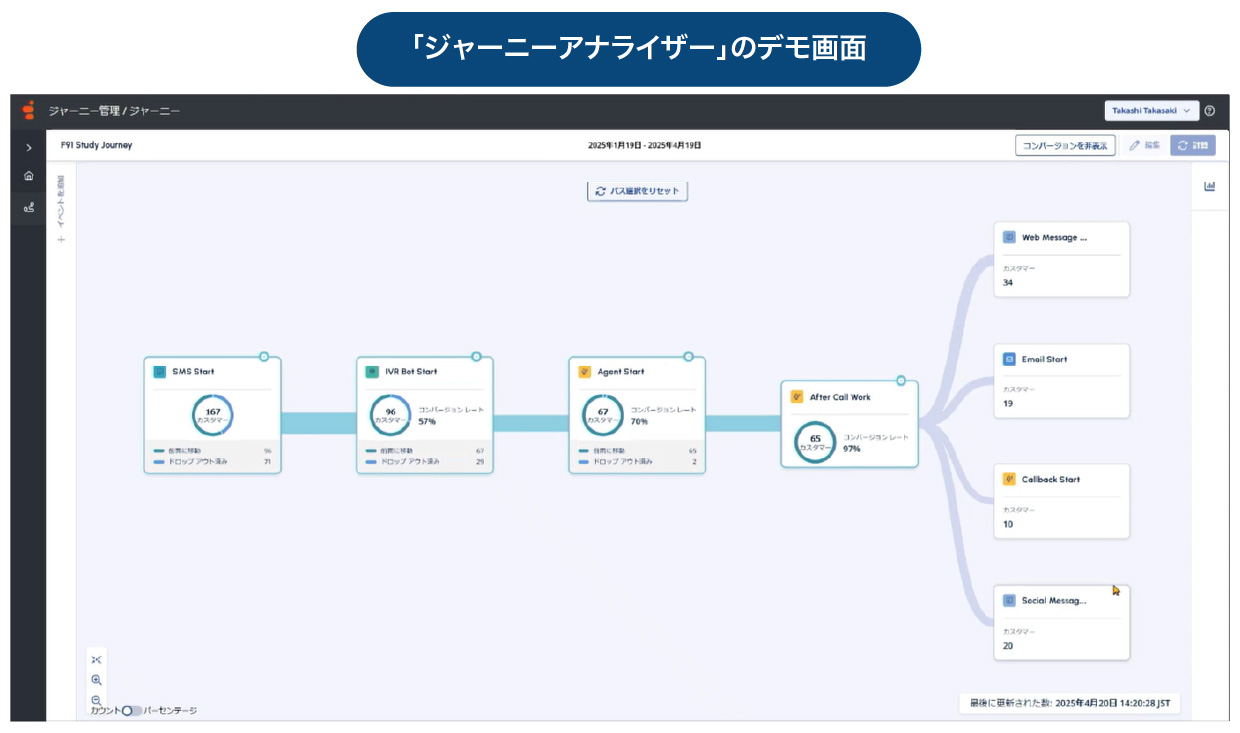Click the Social Messag... card title

[x=1054, y=601]
